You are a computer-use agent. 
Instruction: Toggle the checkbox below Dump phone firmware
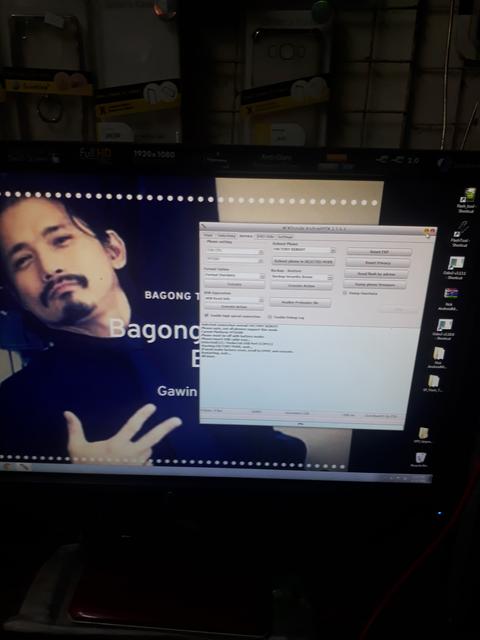345,293
